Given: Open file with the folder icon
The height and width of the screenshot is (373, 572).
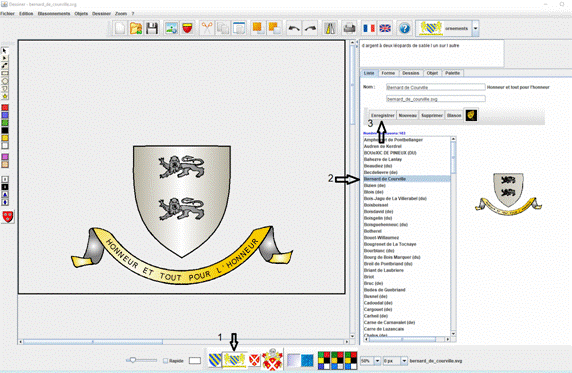Looking at the screenshot, I should click(x=136, y=28).
